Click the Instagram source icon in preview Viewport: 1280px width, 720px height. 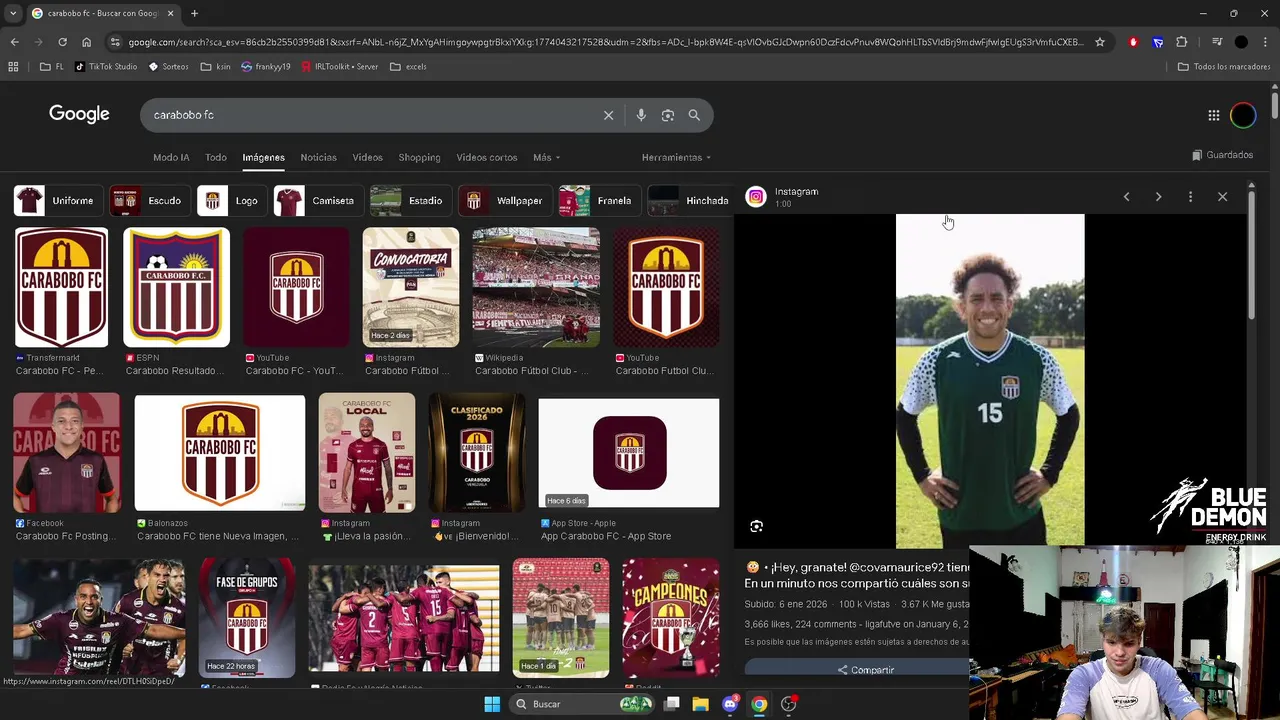(756, 197)
